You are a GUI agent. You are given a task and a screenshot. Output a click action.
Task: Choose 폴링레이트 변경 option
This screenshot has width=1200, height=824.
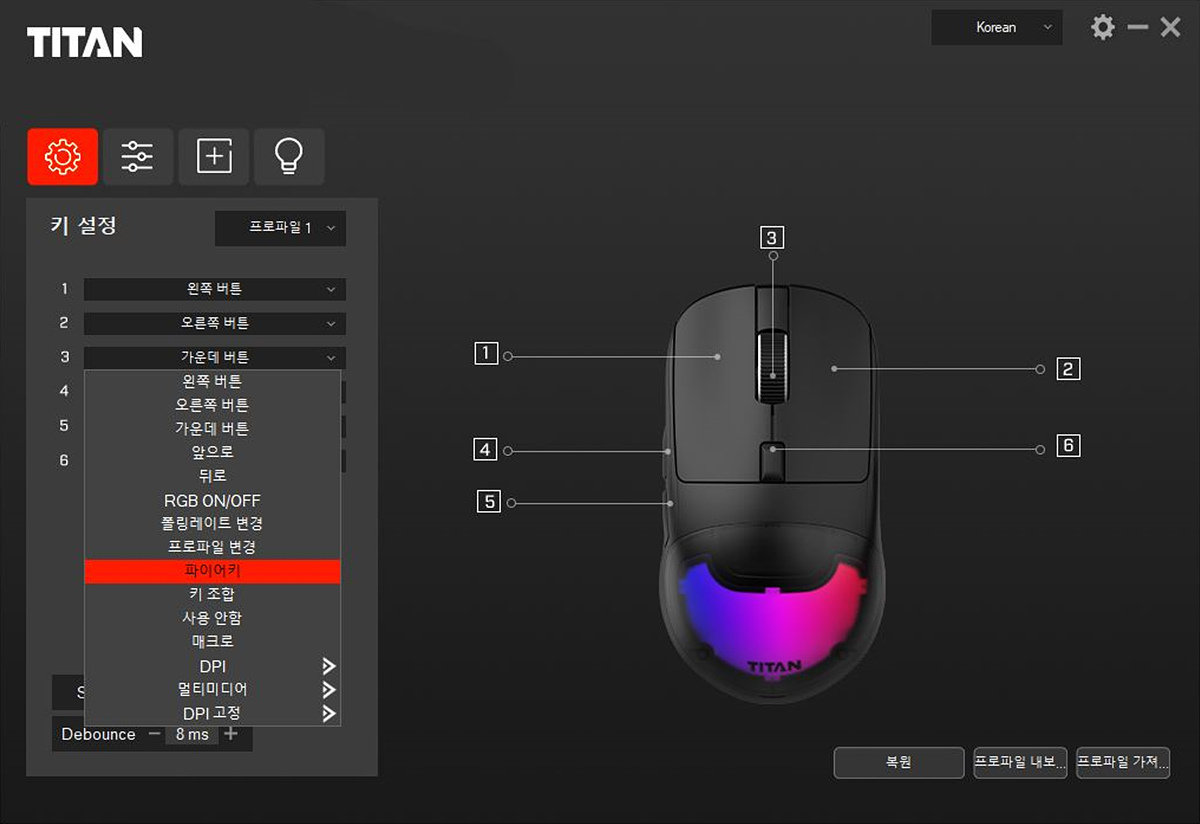[x=213, y=523]
